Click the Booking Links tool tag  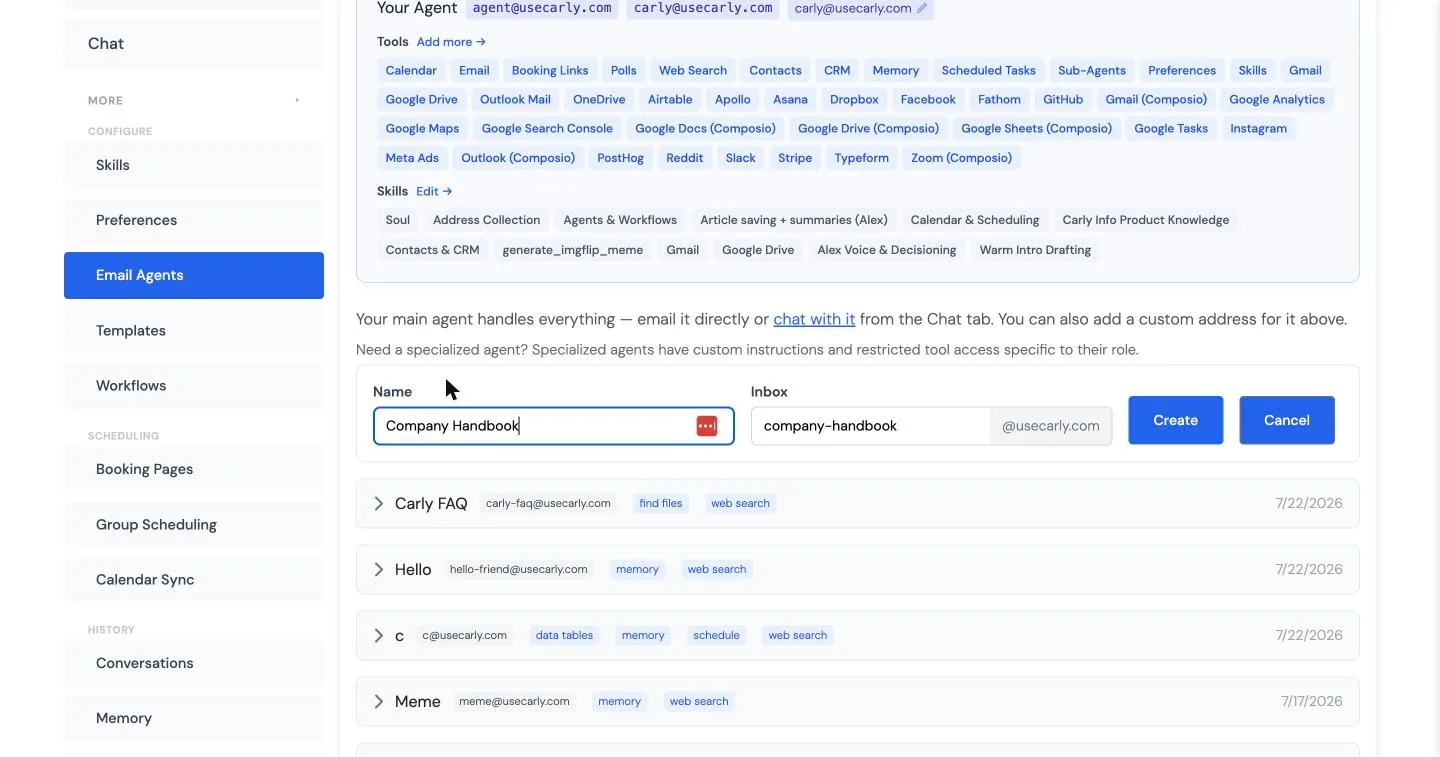(x=550, y=70)
